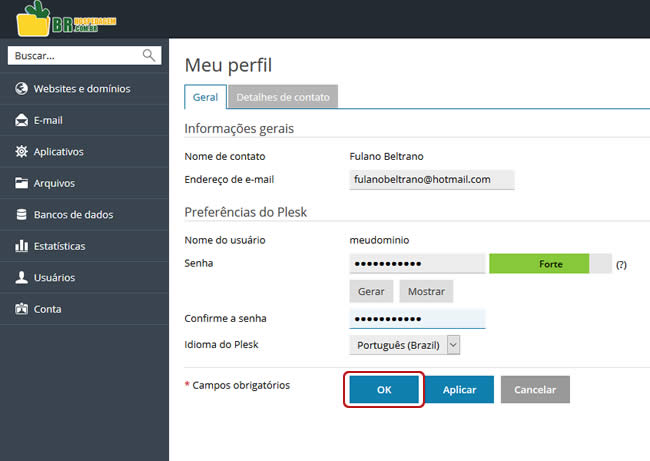Click the Informações gerais section heading

pos(239,129)
